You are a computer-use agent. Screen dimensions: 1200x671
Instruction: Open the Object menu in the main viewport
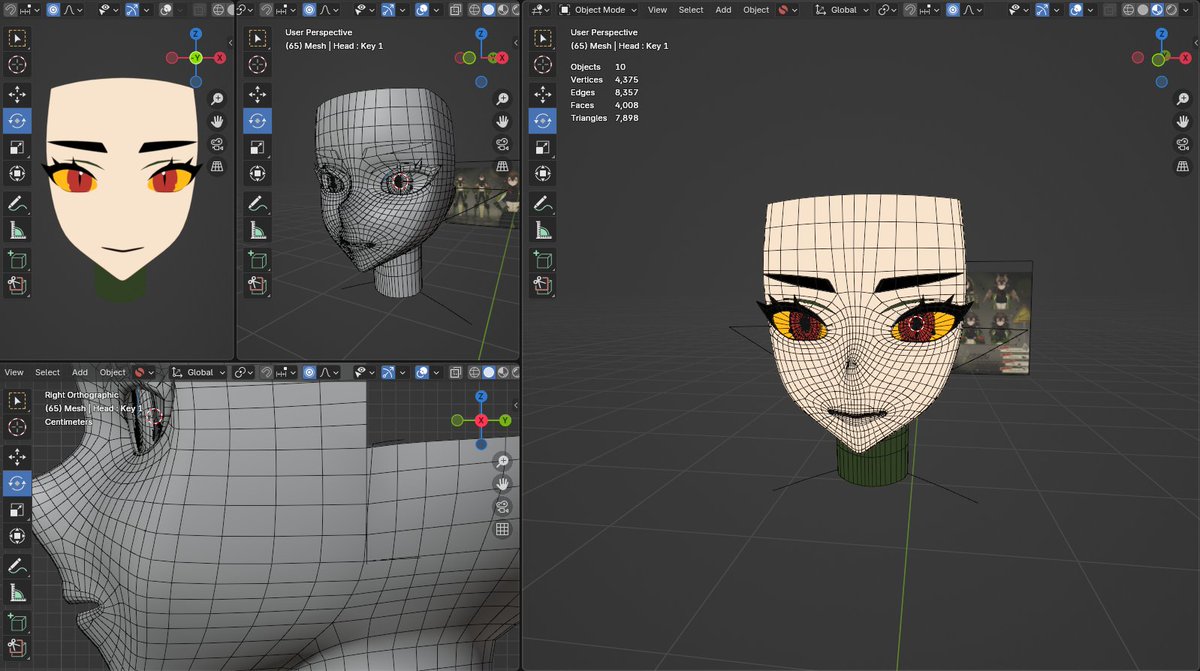[x=756, y=10]
